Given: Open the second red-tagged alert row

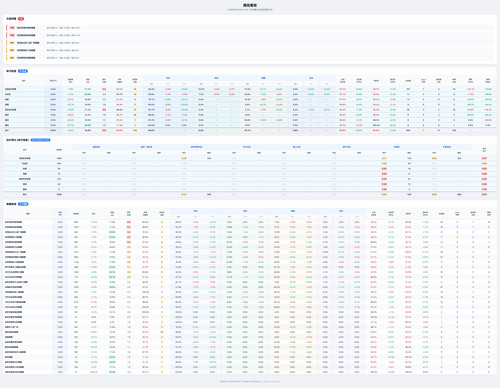Looking at the screenshot, I should (x=249, y=35).
